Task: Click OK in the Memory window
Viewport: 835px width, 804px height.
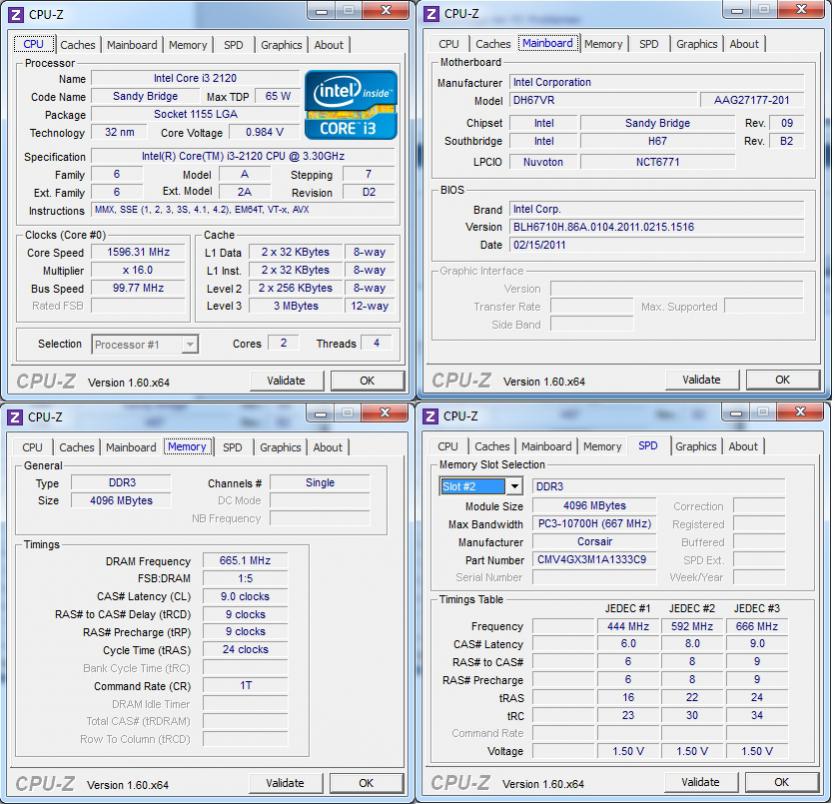Action: tap(366, 783)
